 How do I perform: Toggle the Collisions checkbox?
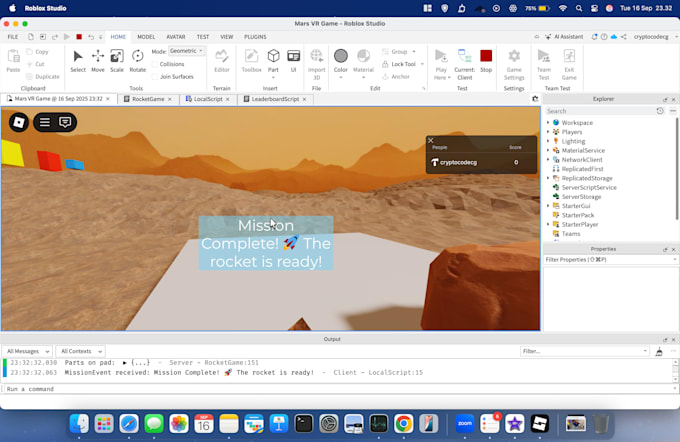(x=155, y=64)
